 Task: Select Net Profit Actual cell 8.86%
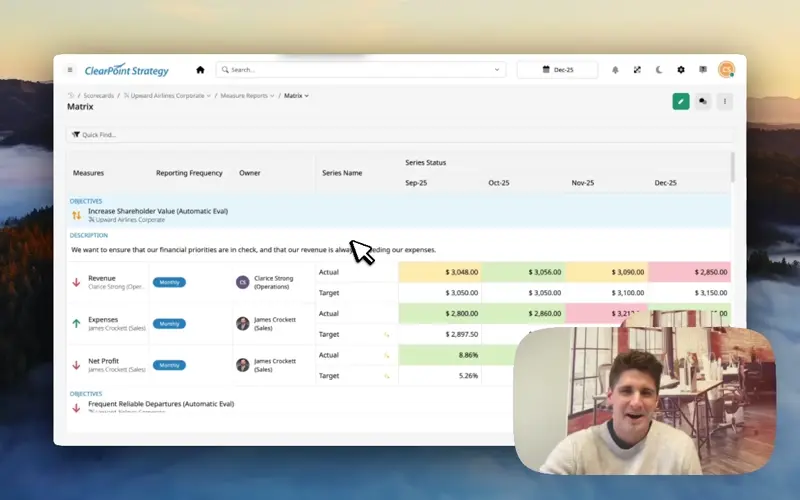point(440,355)
